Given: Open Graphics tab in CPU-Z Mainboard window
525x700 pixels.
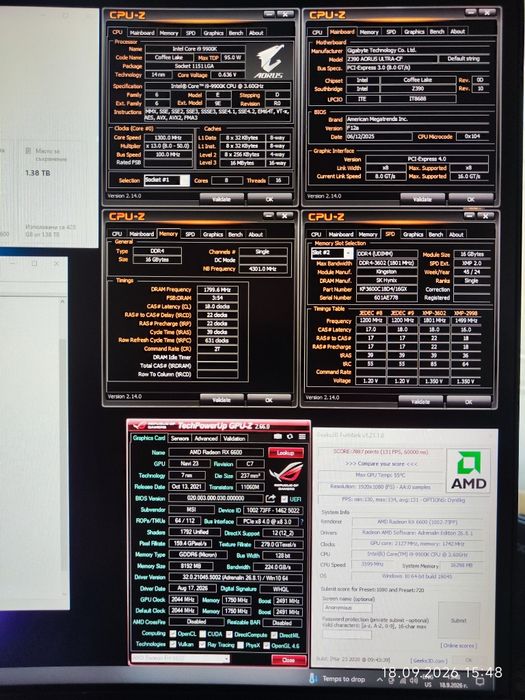Looking at the screenshot, I should (414, 32).
